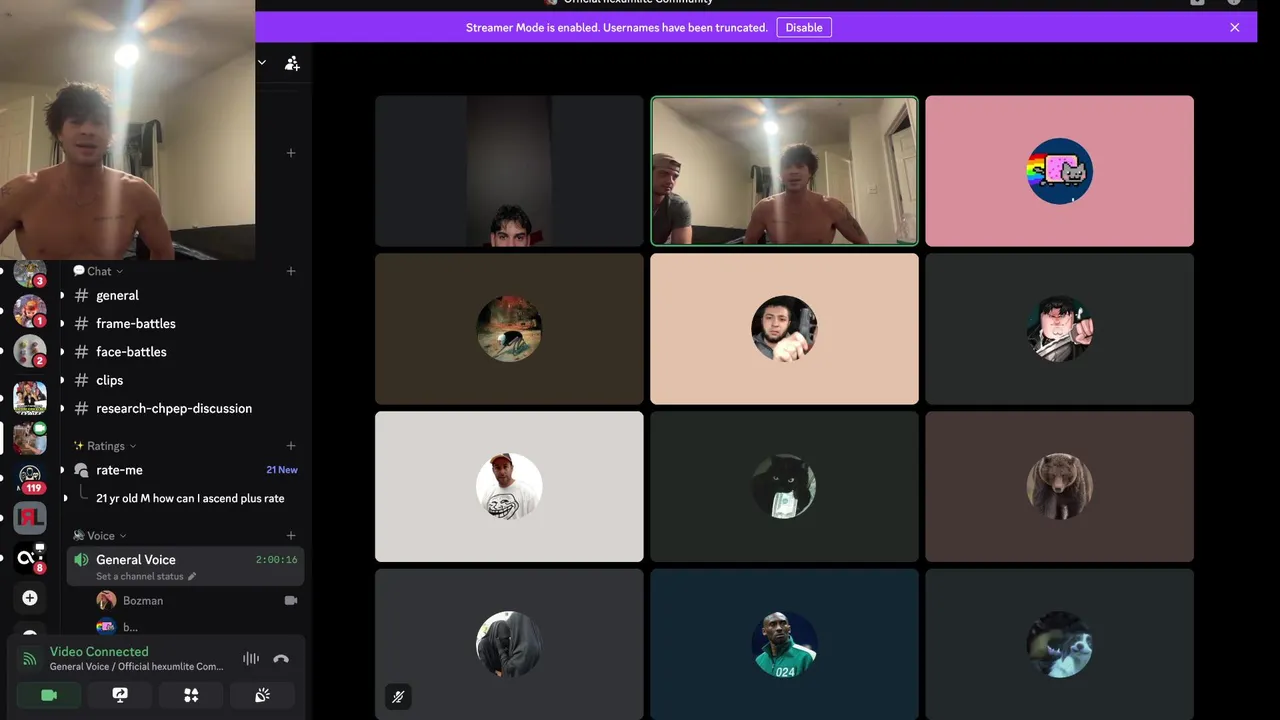The image size is (1280, 720).
Task: Select the active speaker video tile
Action: click(784, 171)
